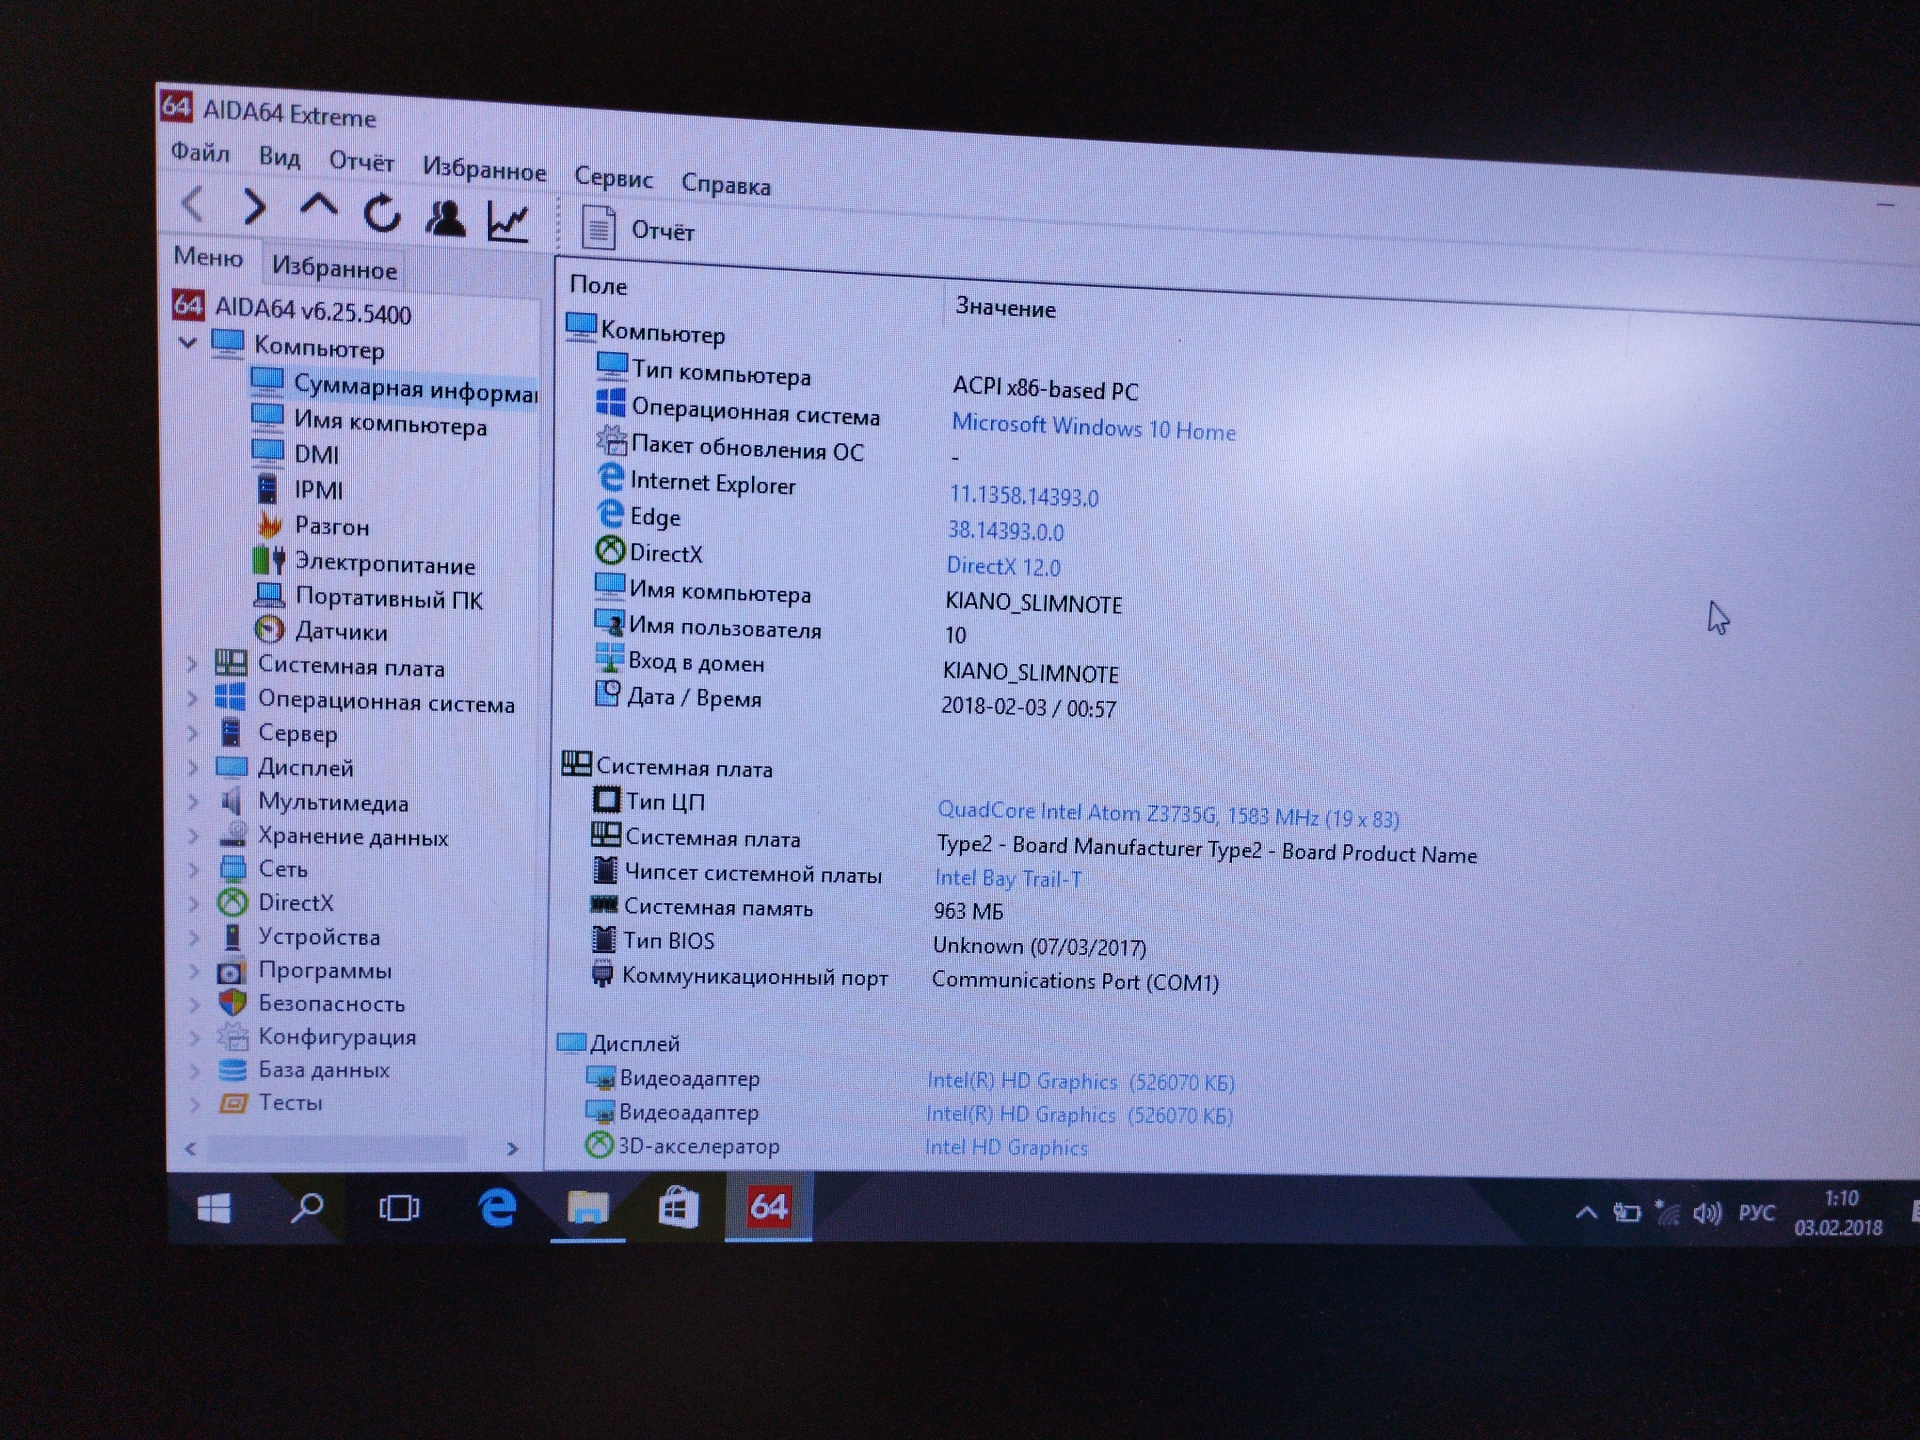Click the Безопасность shield icon

tap(232, 1003)
